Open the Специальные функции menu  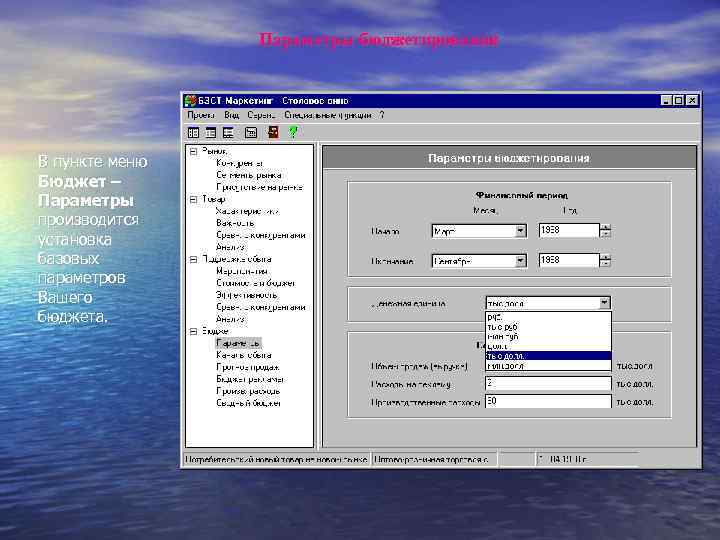330,115
